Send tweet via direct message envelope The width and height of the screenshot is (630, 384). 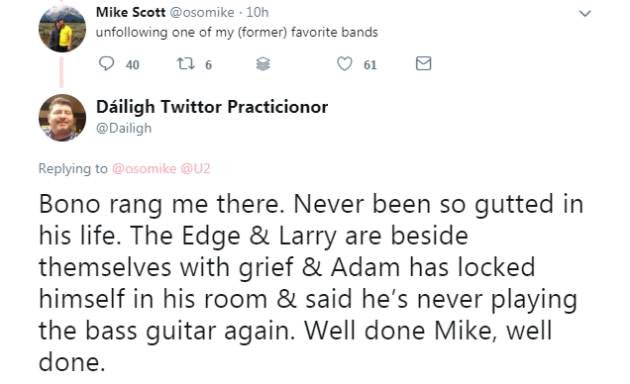click(x=423, y=63)
